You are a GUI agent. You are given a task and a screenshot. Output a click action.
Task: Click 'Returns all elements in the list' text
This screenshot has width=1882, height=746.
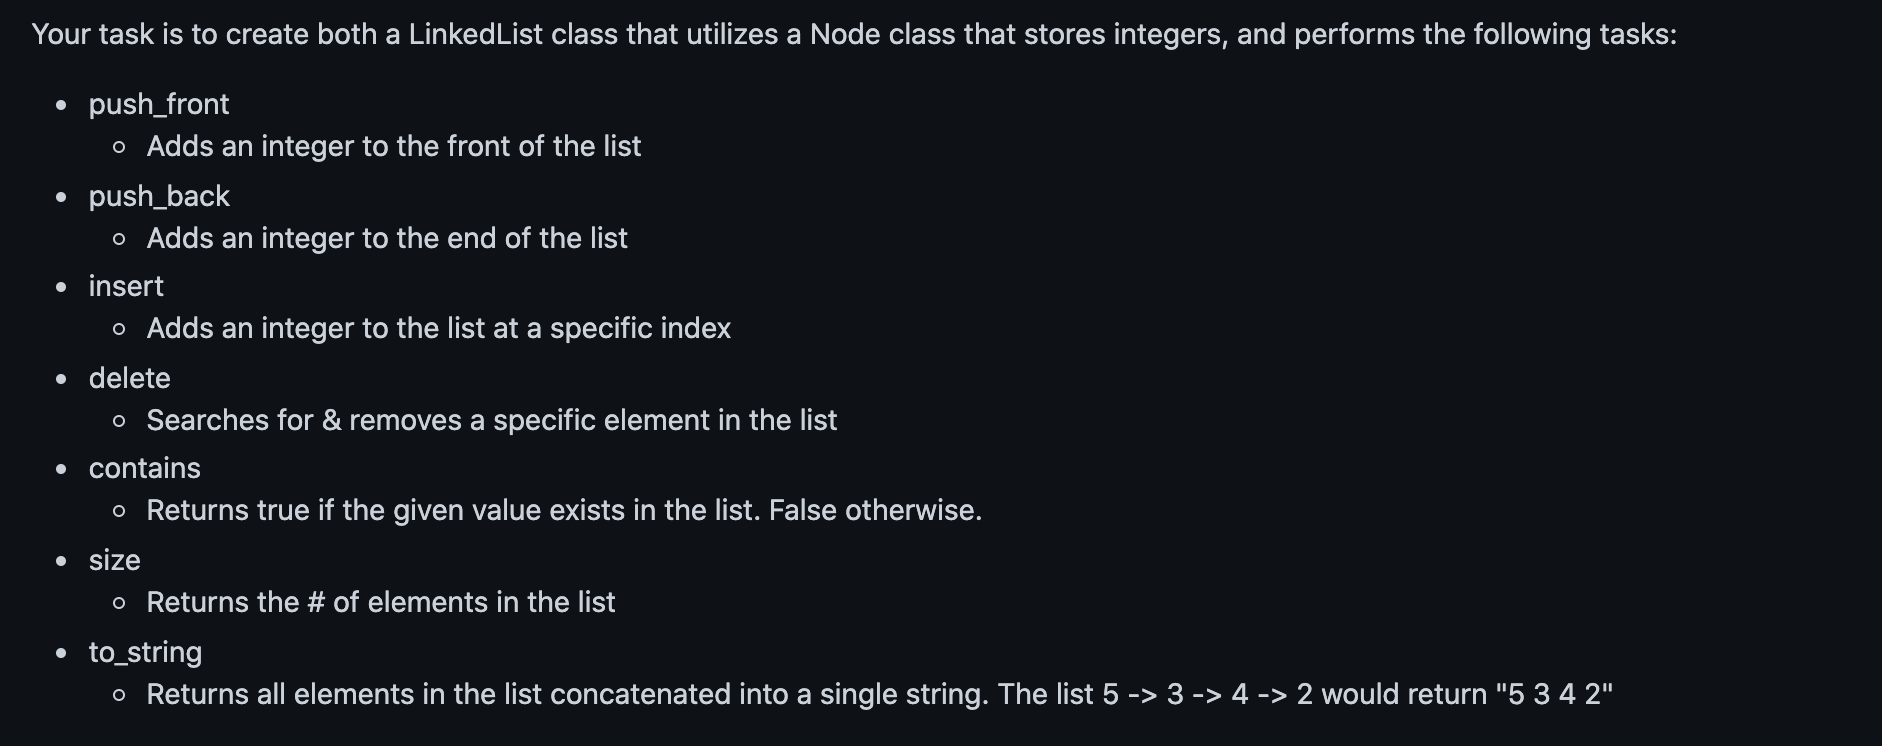coord(880,695)
